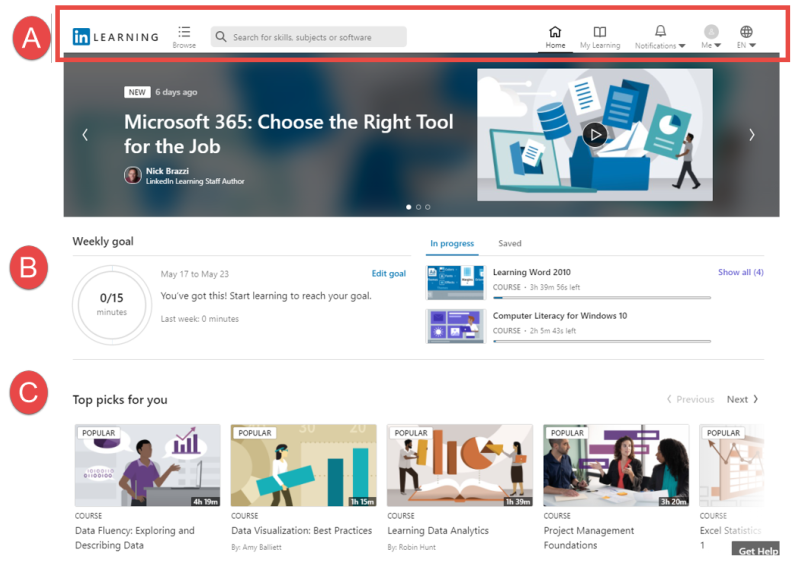800x578 pixels.
Task: Advance to next banner slide arrow
Action: 752,135
